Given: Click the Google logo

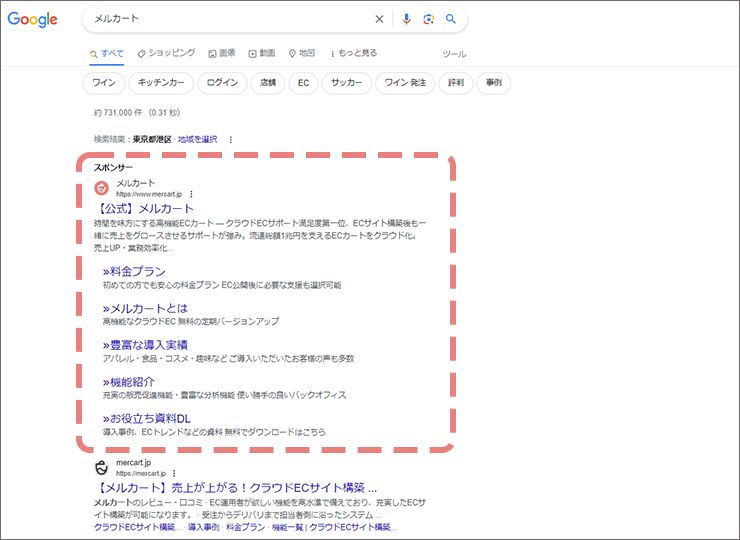Looking at the screenshot, I should (x=33, y=19).
